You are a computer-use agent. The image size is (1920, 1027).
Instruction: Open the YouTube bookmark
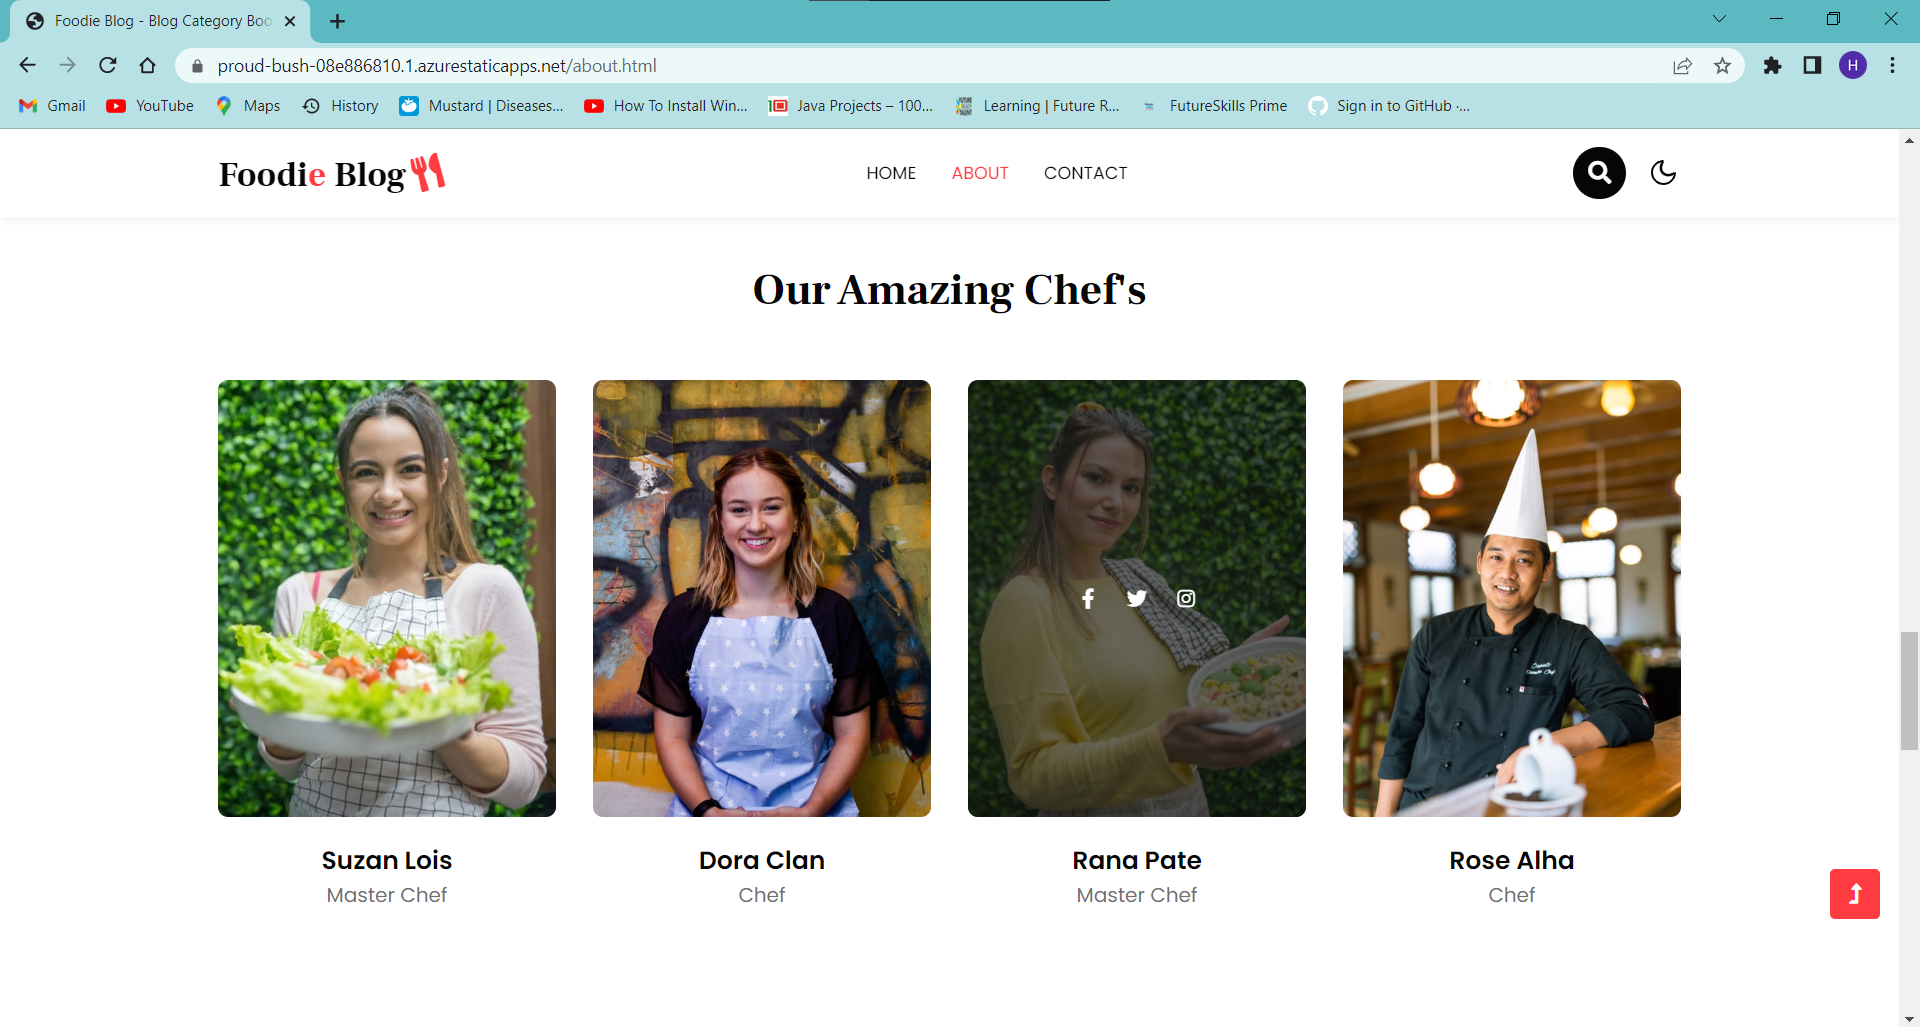tap(150, 106)
